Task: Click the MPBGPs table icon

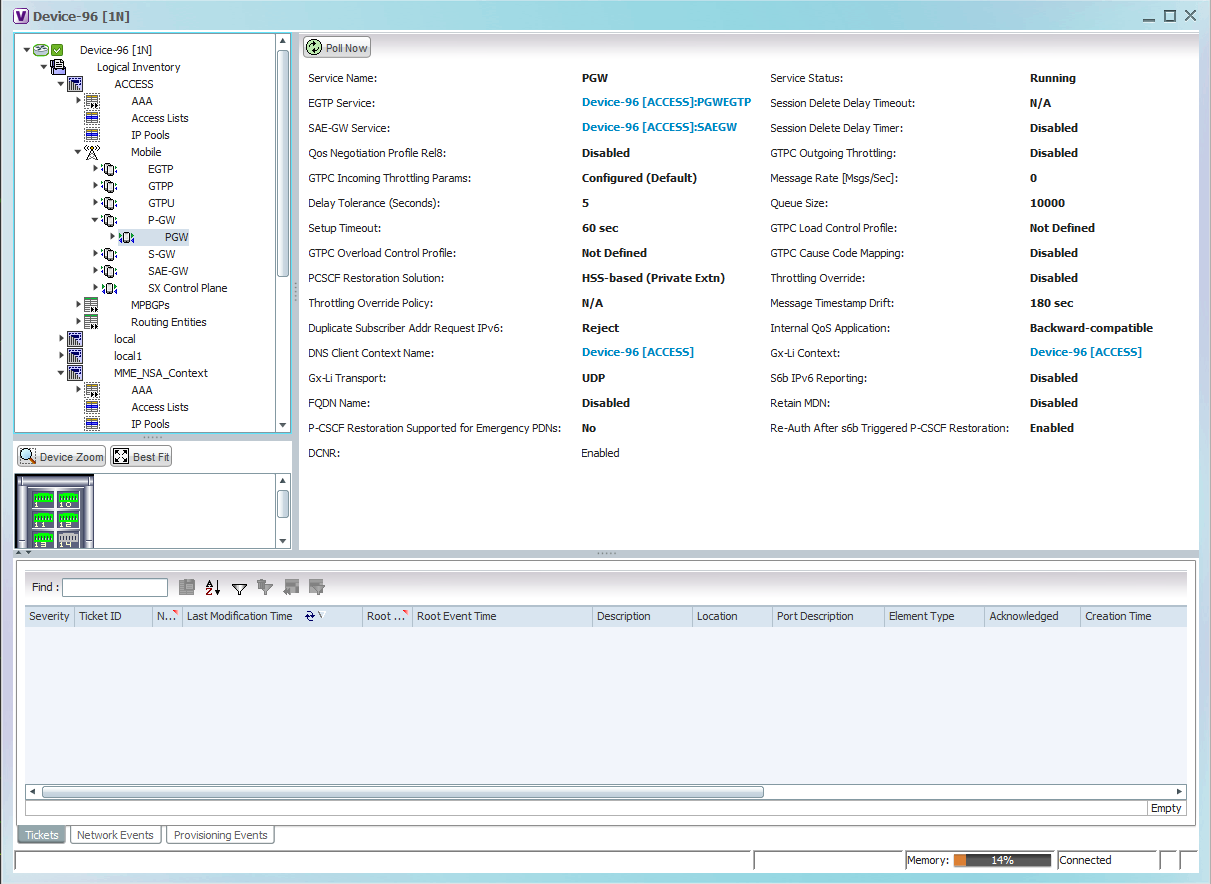Action: tap(92, 305)
